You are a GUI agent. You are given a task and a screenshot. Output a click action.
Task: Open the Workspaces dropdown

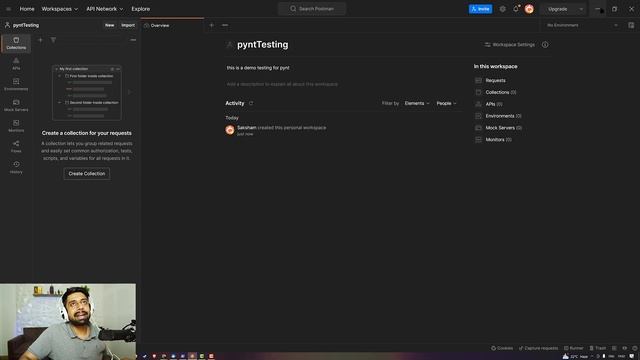(x=60, y=9)
